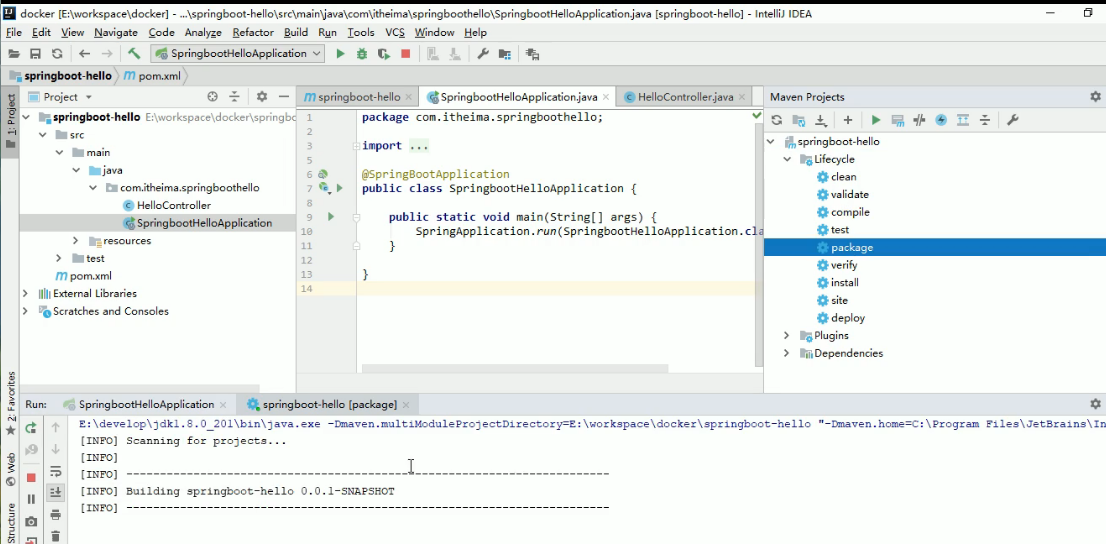Toggle Offline Mode in Maven toolbar
Image resolution: width=1106 pixels, height=544 pixels.
919,120
